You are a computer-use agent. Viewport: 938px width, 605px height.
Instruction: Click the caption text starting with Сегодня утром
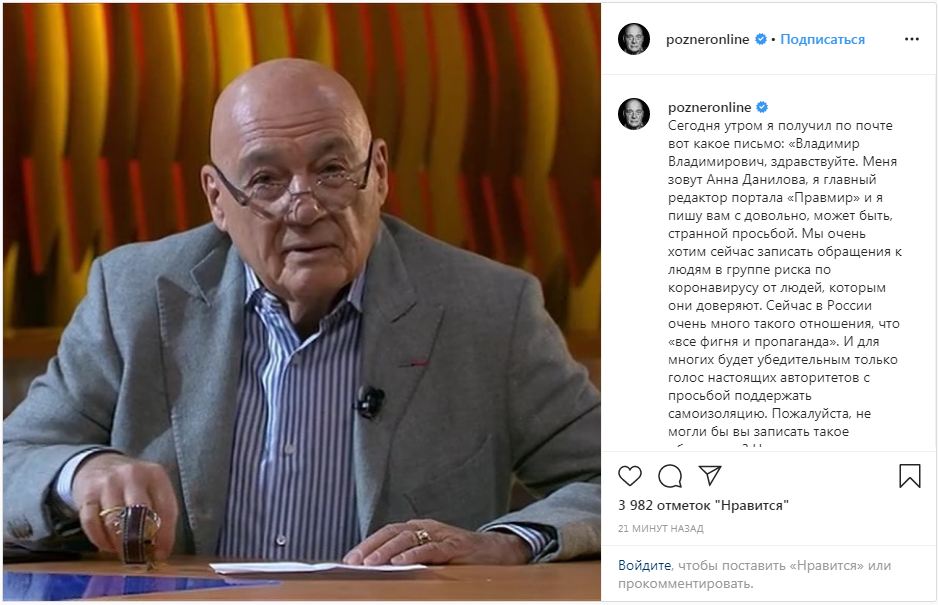785,278
